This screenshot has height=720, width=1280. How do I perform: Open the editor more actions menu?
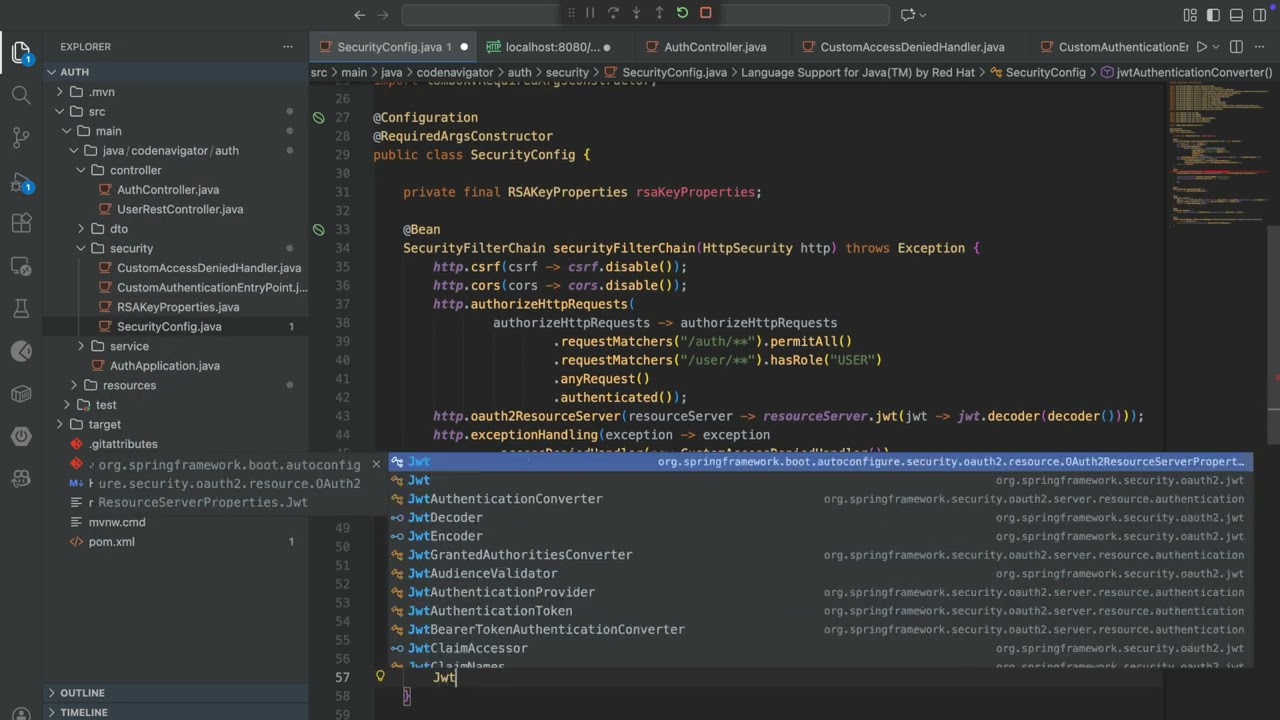1259,47
